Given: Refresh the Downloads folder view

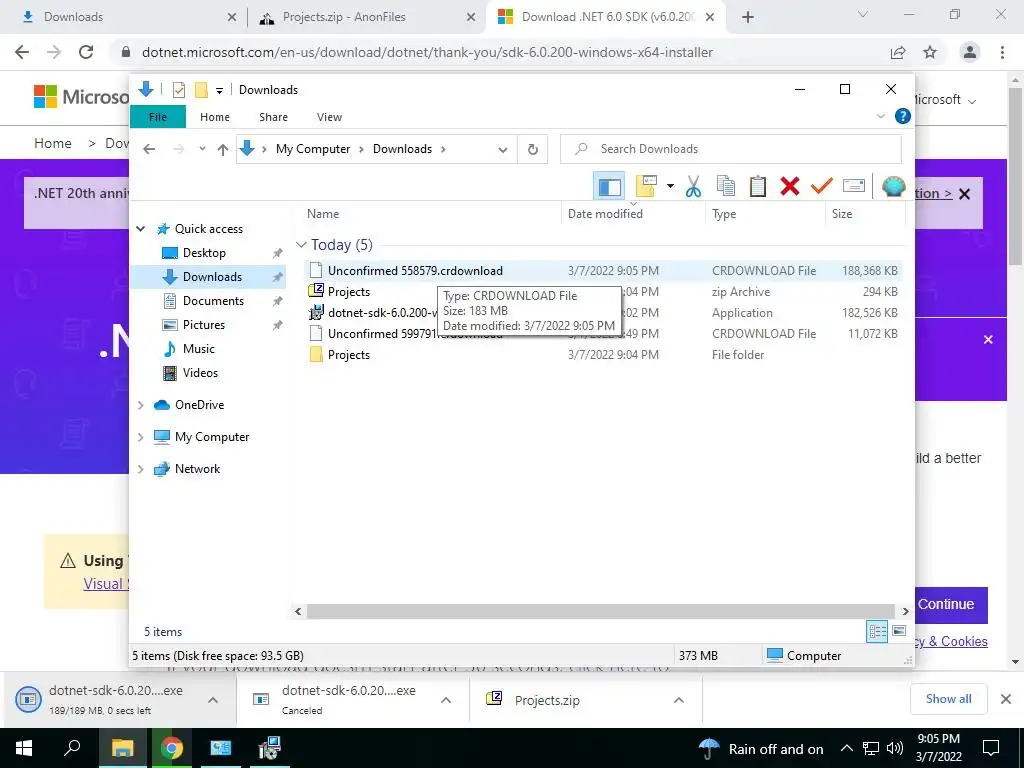Looking at the screenshot, I should [x=533, y=150].
